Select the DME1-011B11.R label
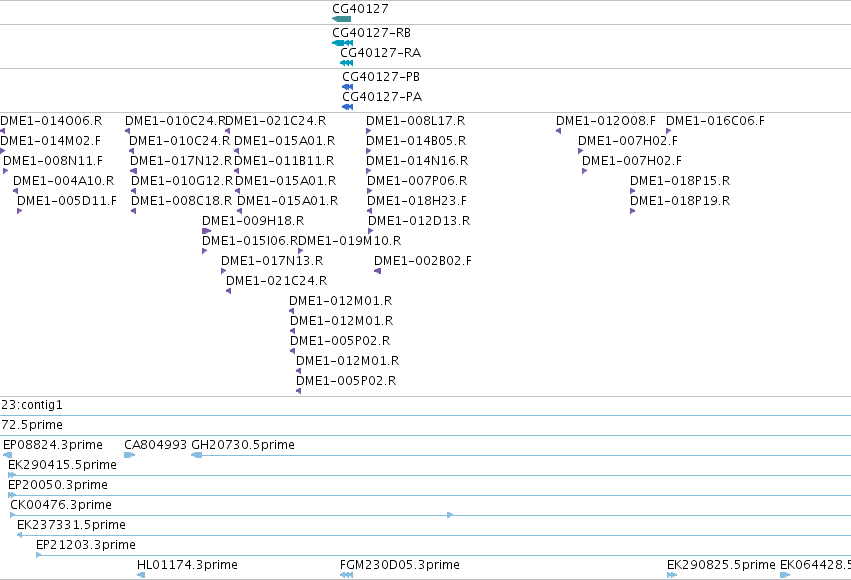The height and width of the screenshot is (580, 851). coord(284,161)
